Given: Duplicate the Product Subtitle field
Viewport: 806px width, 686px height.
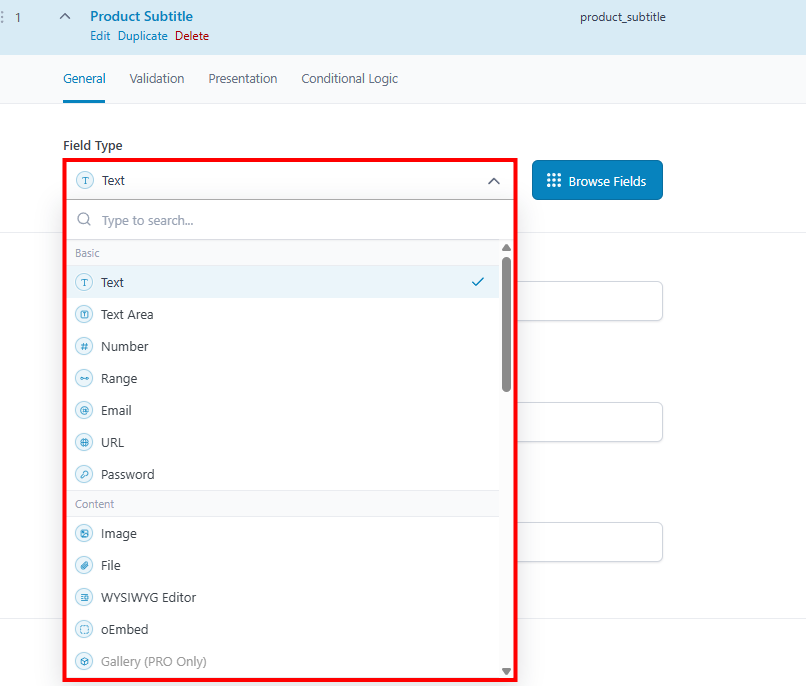Looking at the screenshot, I should tap(142, 35).
